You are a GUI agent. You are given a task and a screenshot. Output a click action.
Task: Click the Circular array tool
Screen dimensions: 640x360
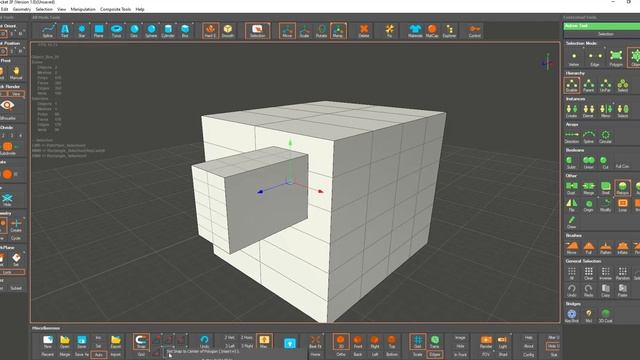(605, 137)
